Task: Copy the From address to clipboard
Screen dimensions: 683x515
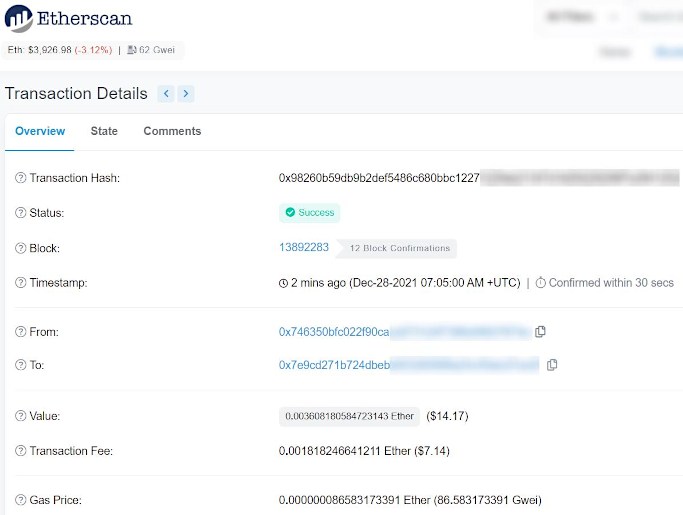Action: pos(541,331)
